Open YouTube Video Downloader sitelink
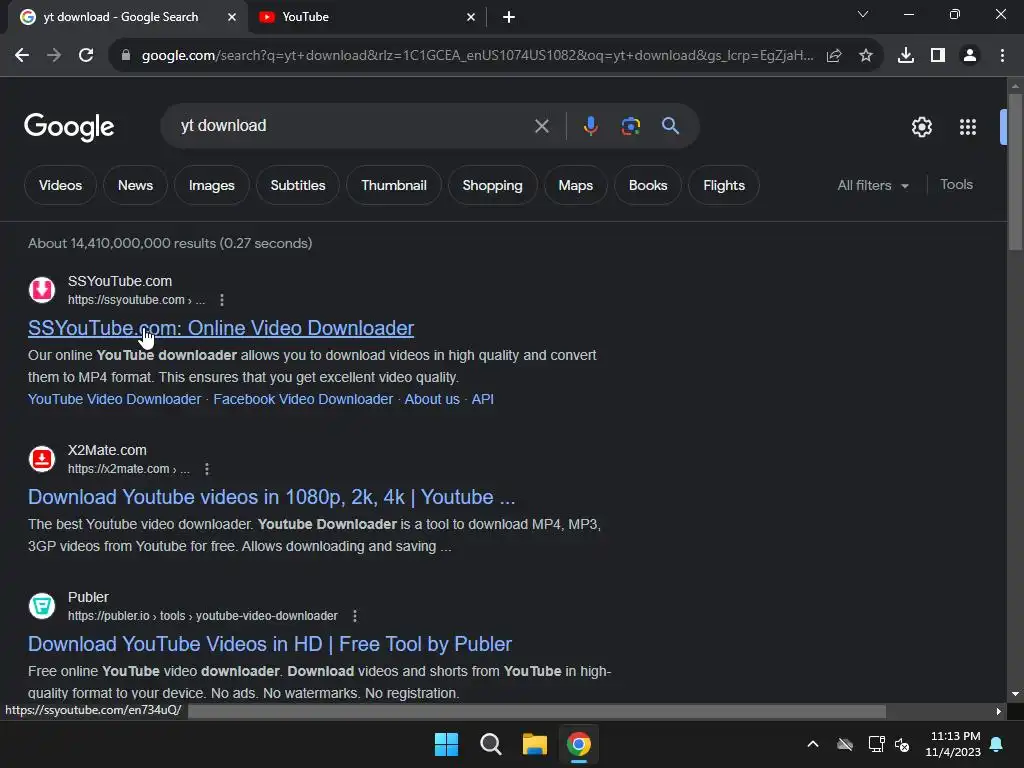The height and width of the screenshot is (768, 1024). point(114,399)
